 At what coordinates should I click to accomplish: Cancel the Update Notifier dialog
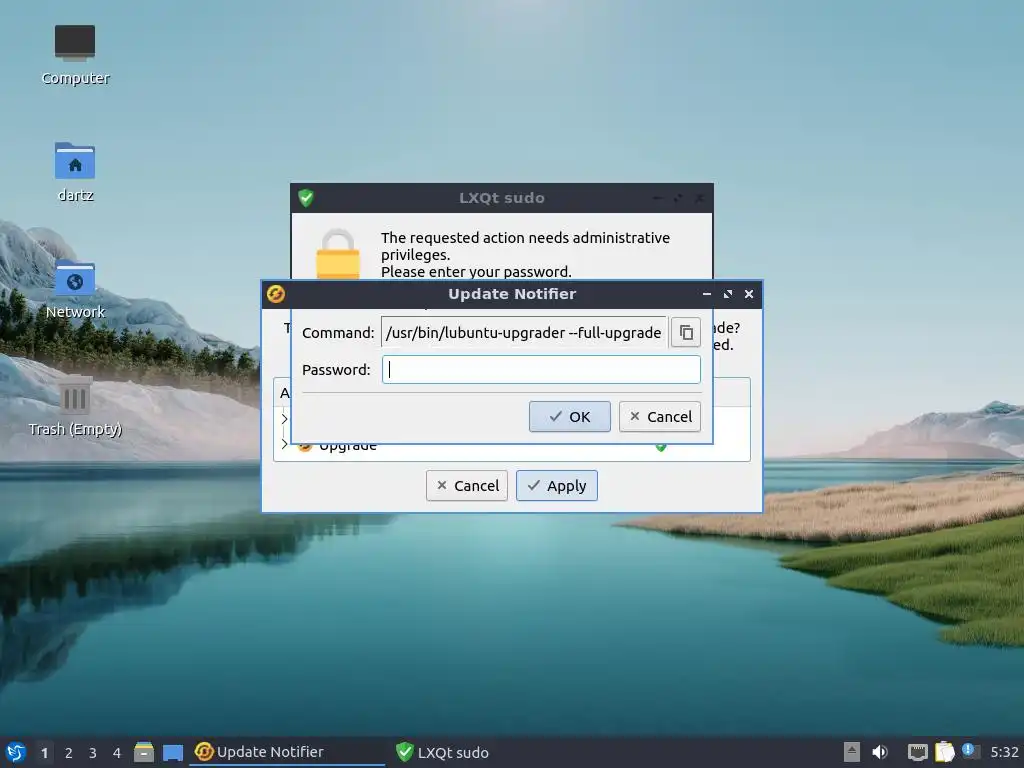coord(466,486)
